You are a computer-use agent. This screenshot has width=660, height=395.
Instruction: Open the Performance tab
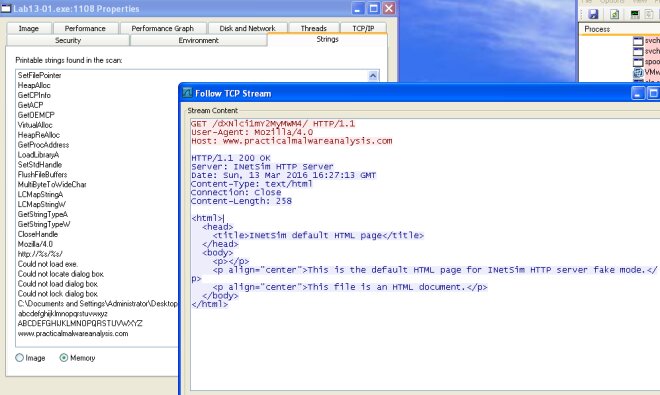85,28
